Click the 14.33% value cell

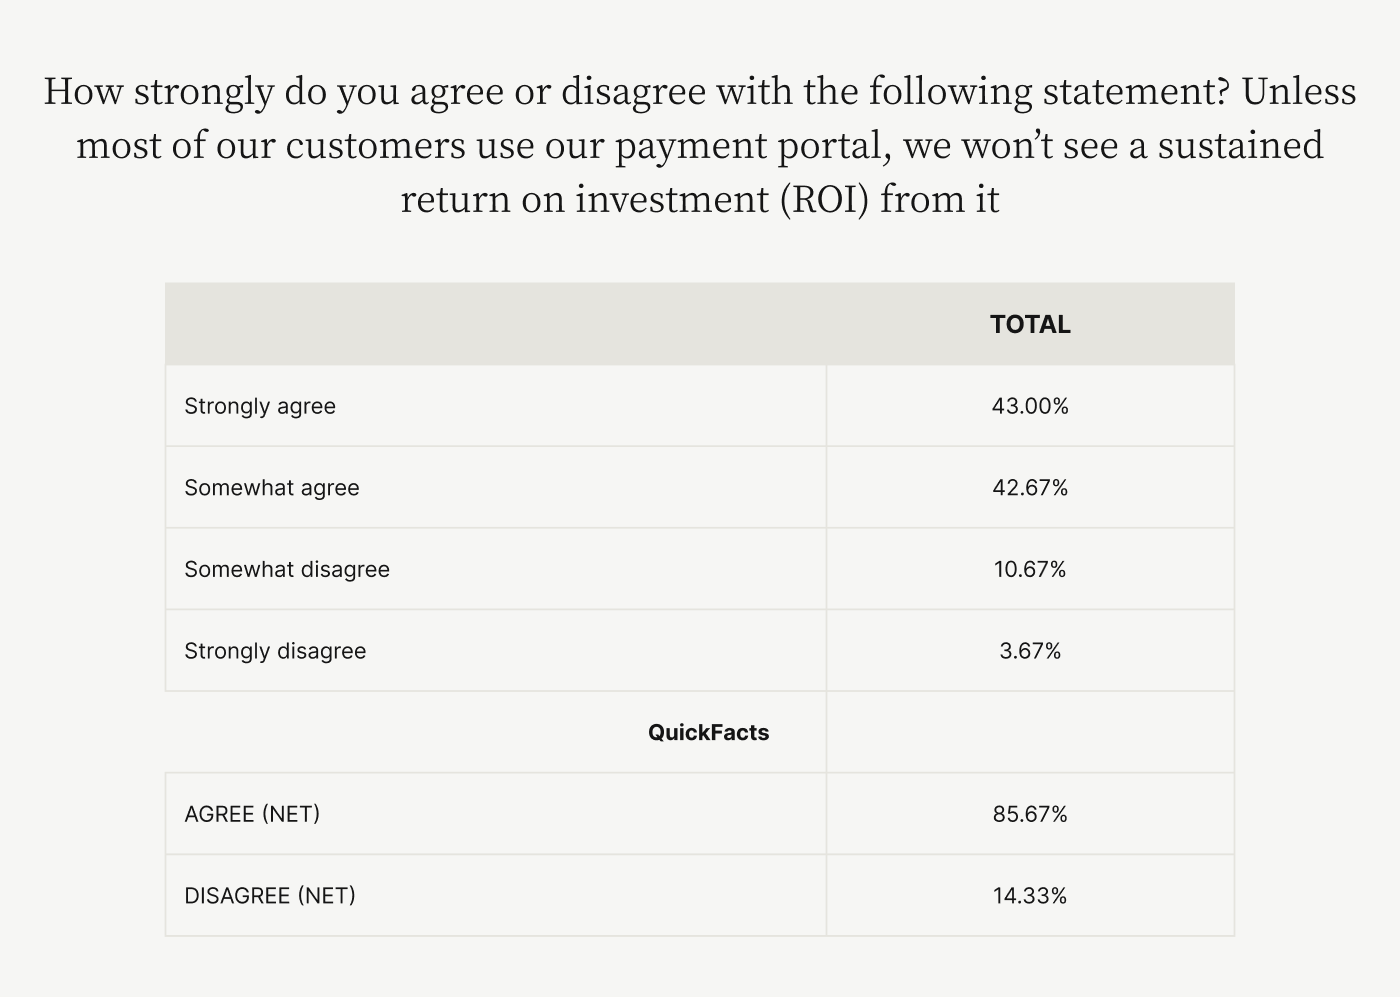[1030, 896]
